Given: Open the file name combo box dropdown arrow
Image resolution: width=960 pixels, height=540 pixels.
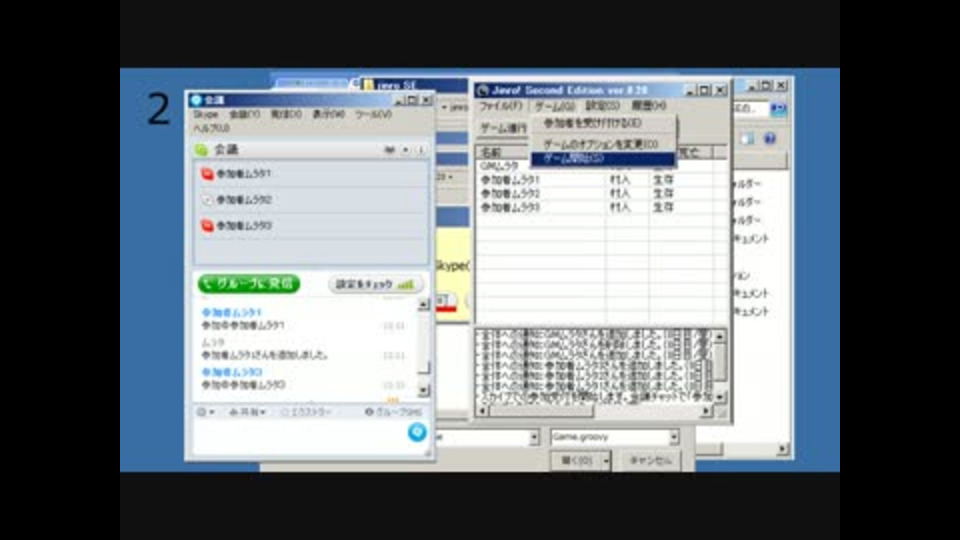Looking at the screenshot, I should pyautogui.click(x=534, y=437).
